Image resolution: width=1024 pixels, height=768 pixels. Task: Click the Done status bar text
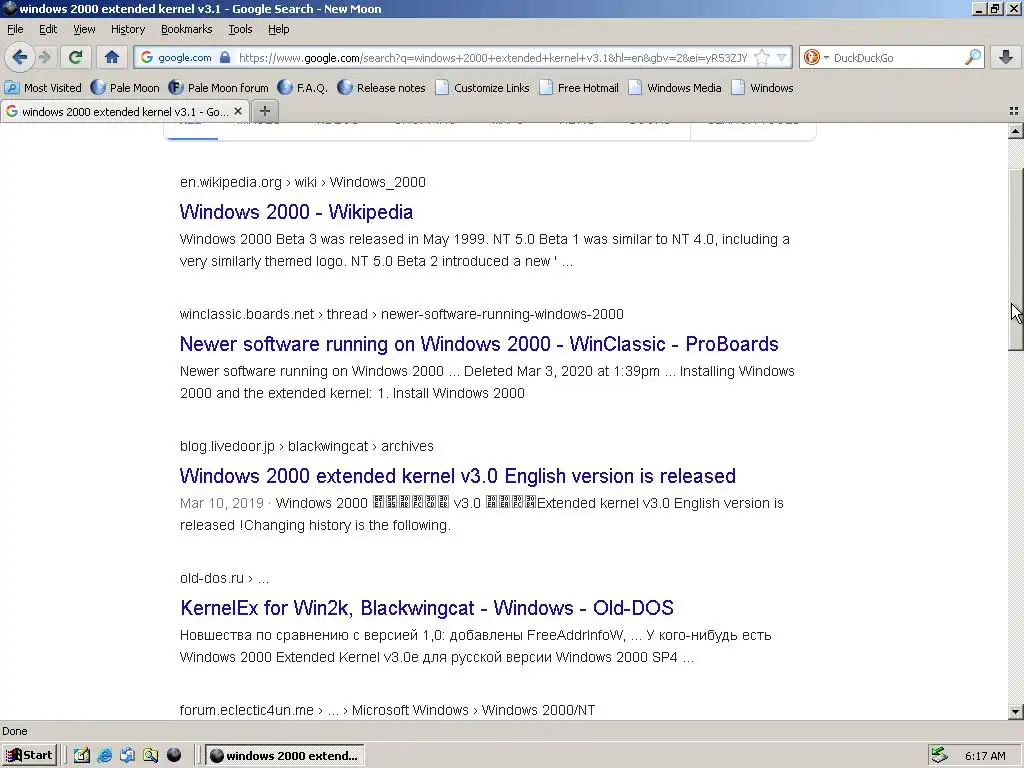[15, 731]
